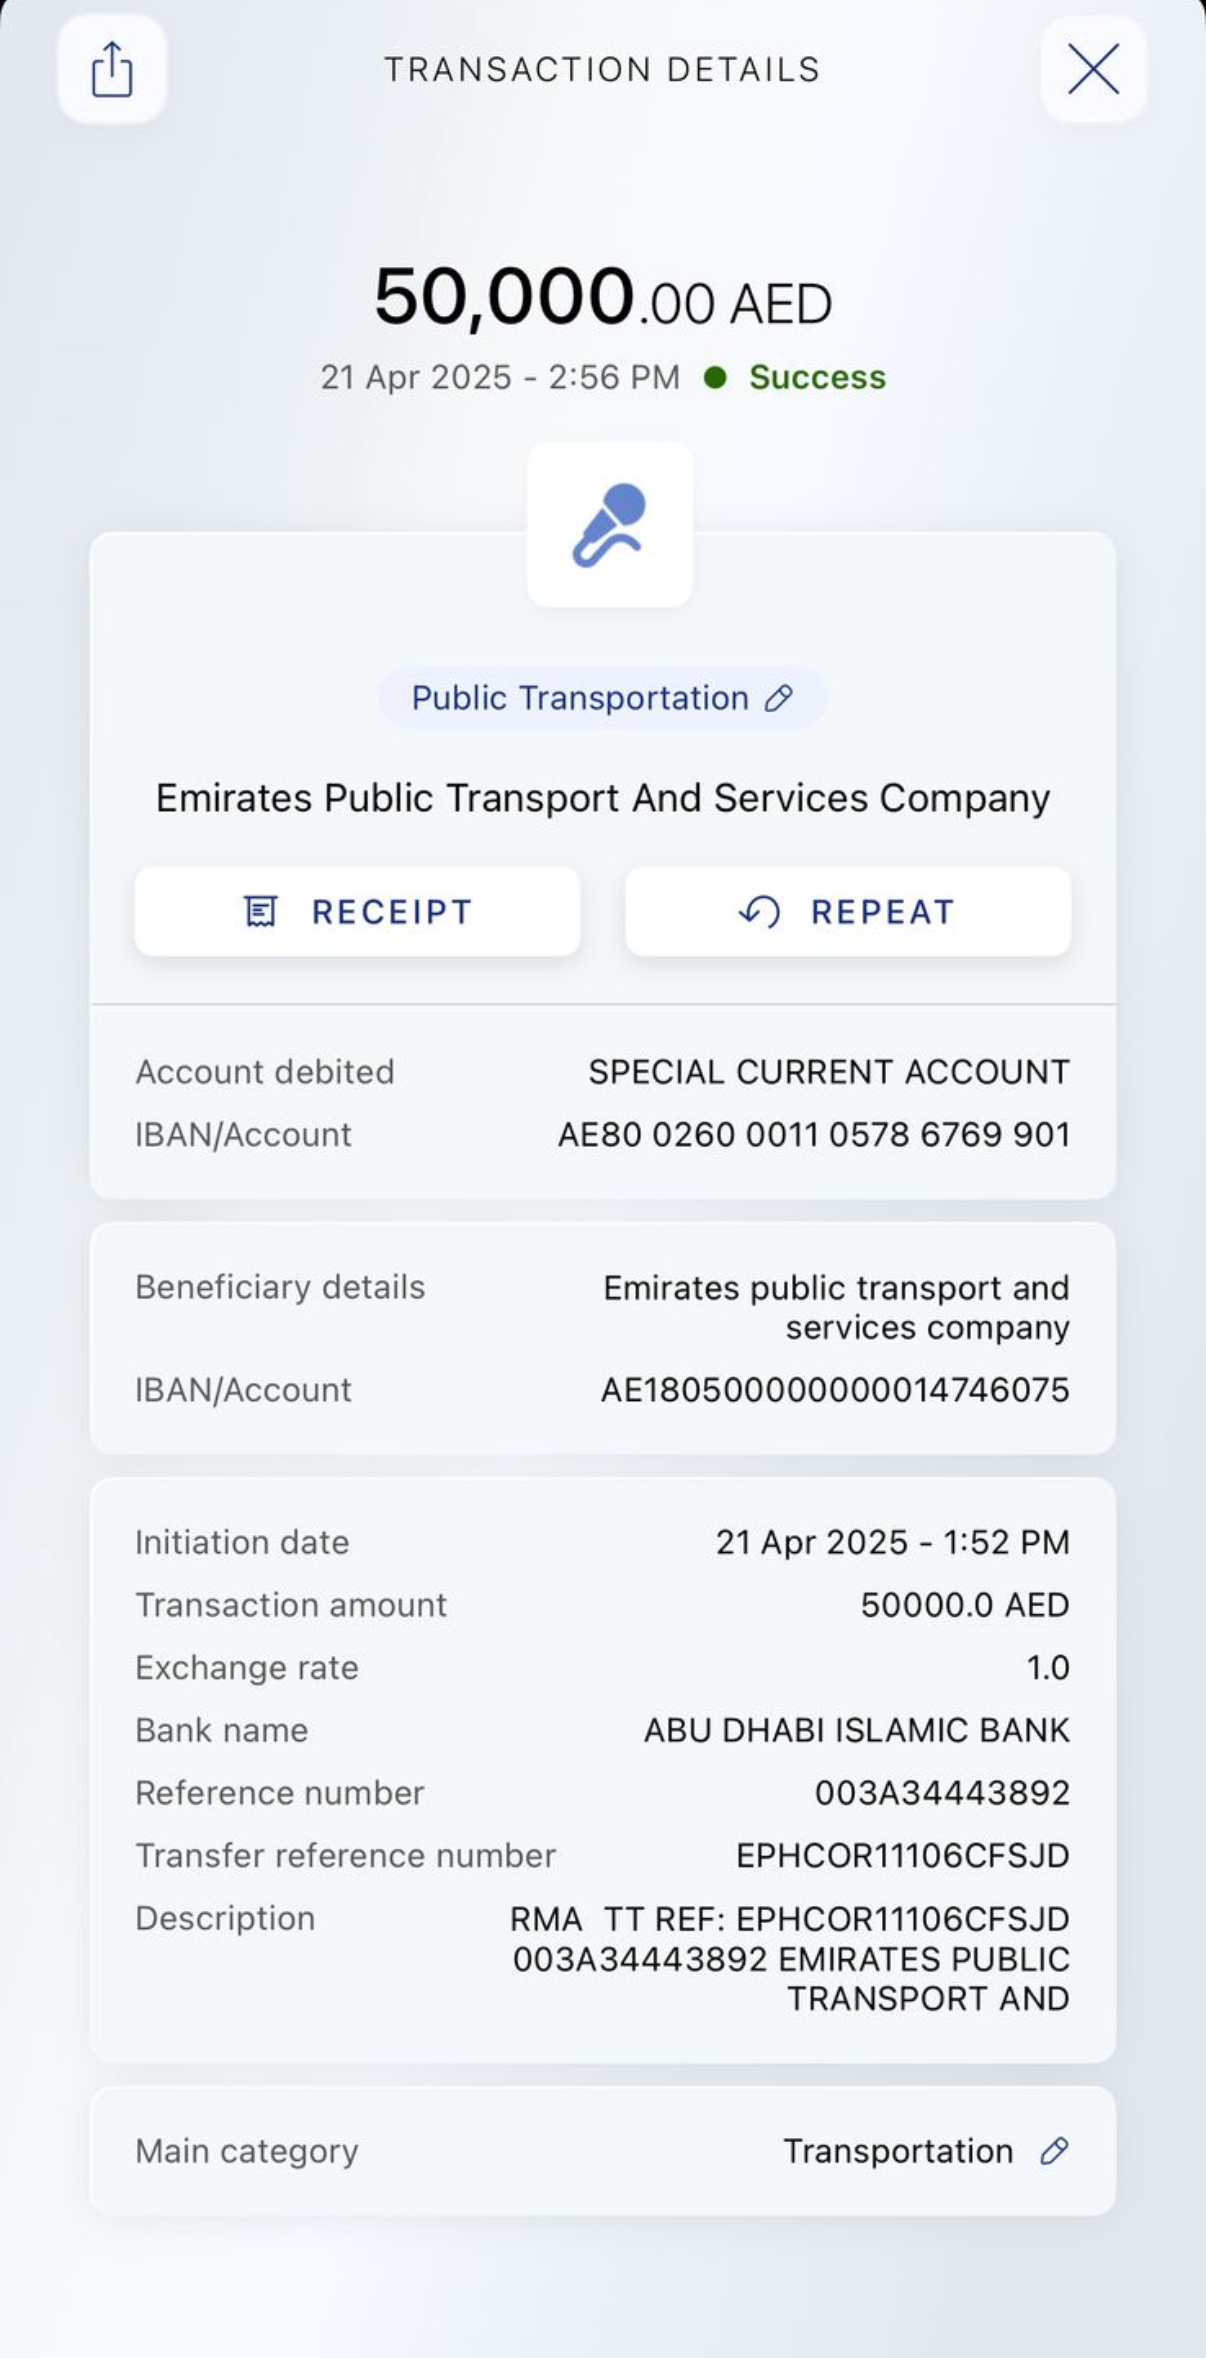This screenshot has width=1206, height=2358.
Task: Tap the receipt icon on the Receipt button
Action: (261, 911)
